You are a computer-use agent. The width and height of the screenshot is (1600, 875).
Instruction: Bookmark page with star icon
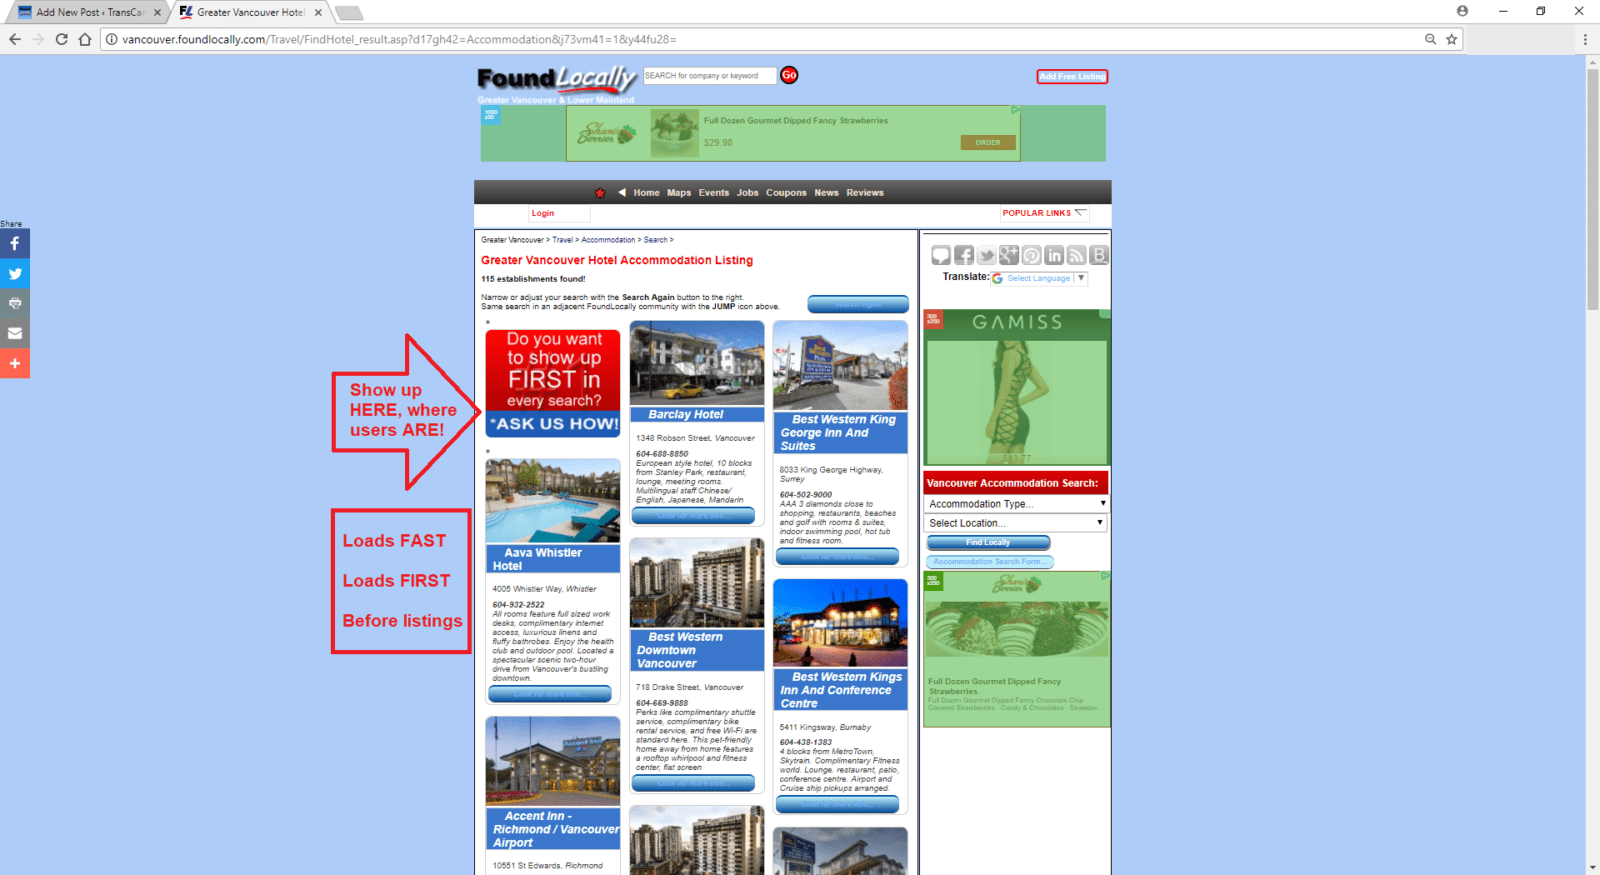(1451, 39)
